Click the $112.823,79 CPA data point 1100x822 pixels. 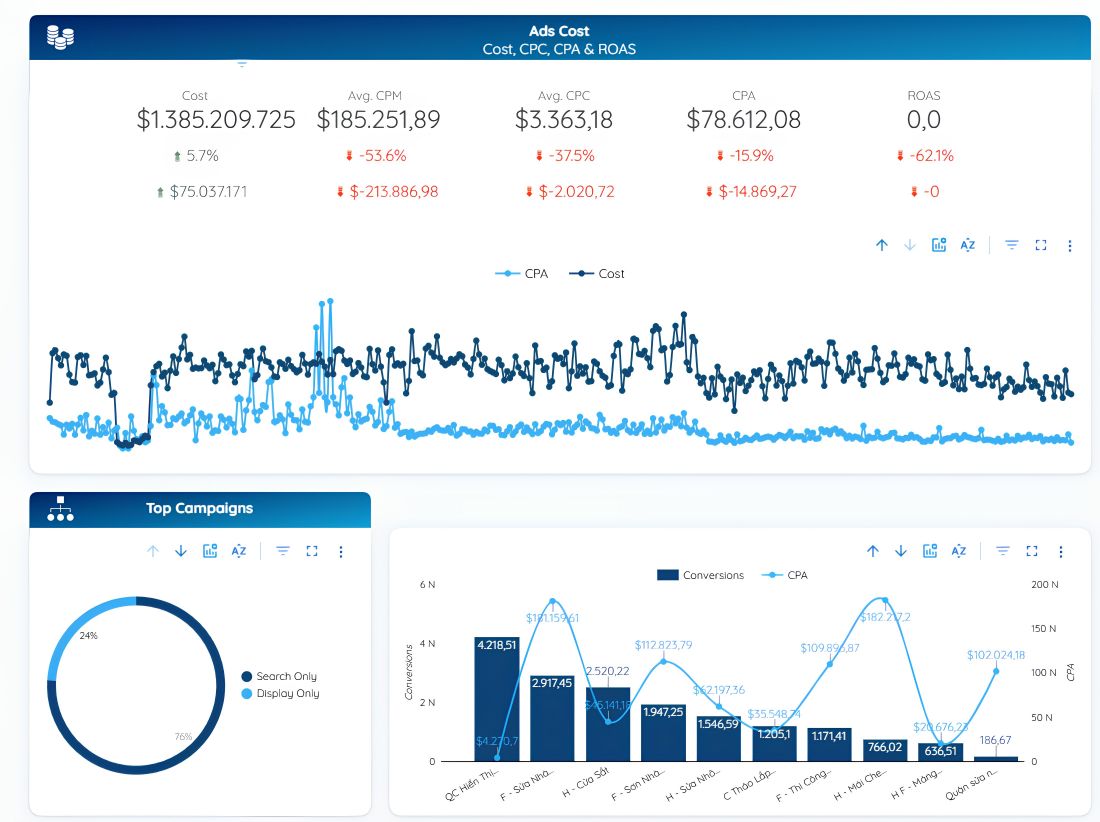click(663, 661)
